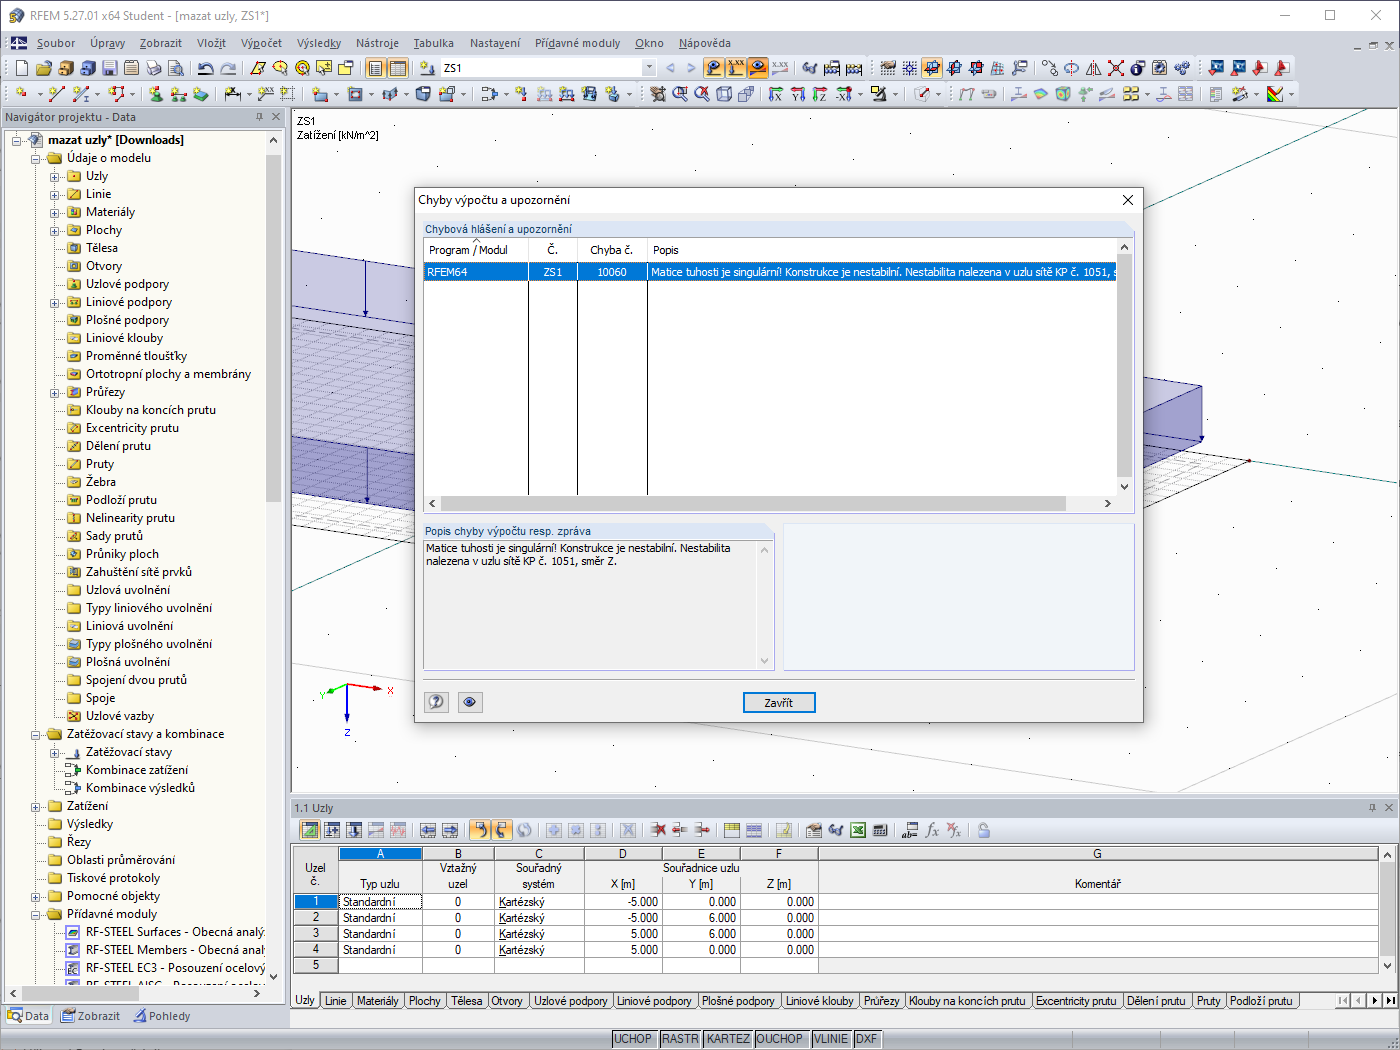
Task: Expand the Materiály tree node
Action: tap(56, 213)
